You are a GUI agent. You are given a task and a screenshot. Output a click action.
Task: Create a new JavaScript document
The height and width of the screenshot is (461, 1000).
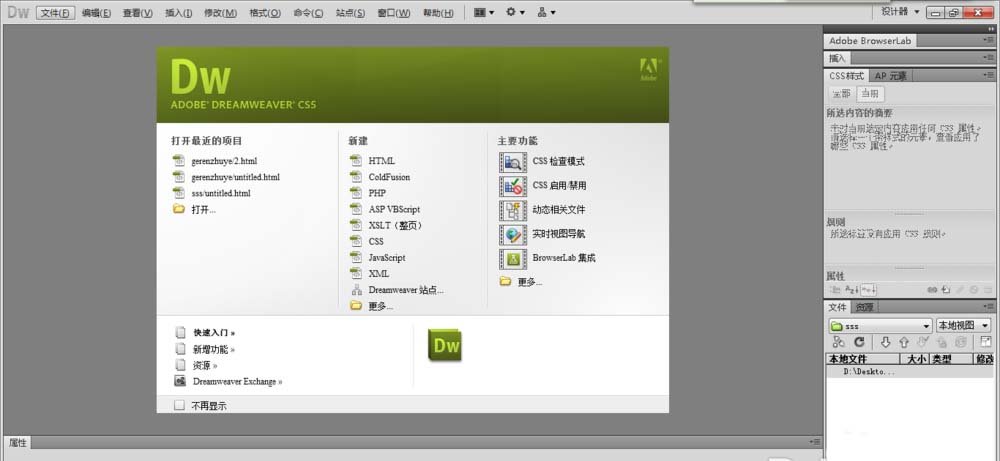tap(386, 258)
